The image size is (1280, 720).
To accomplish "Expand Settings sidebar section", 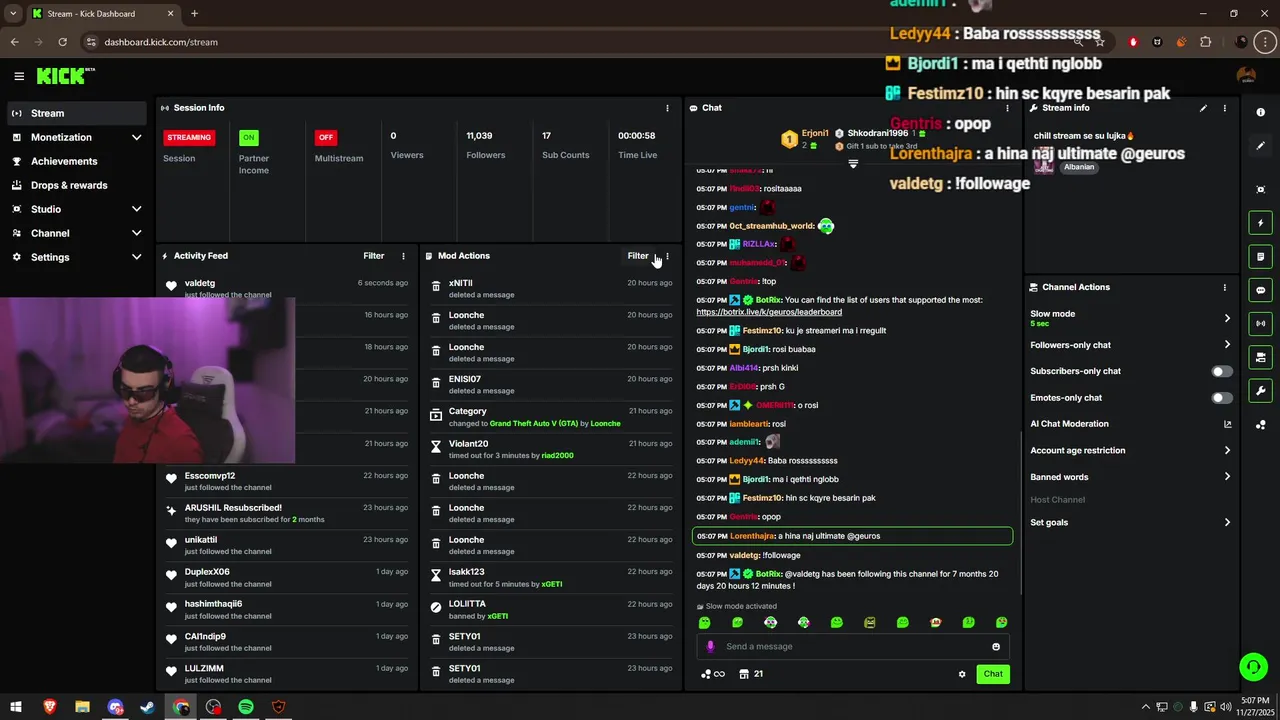I will (x=136, y=257).
